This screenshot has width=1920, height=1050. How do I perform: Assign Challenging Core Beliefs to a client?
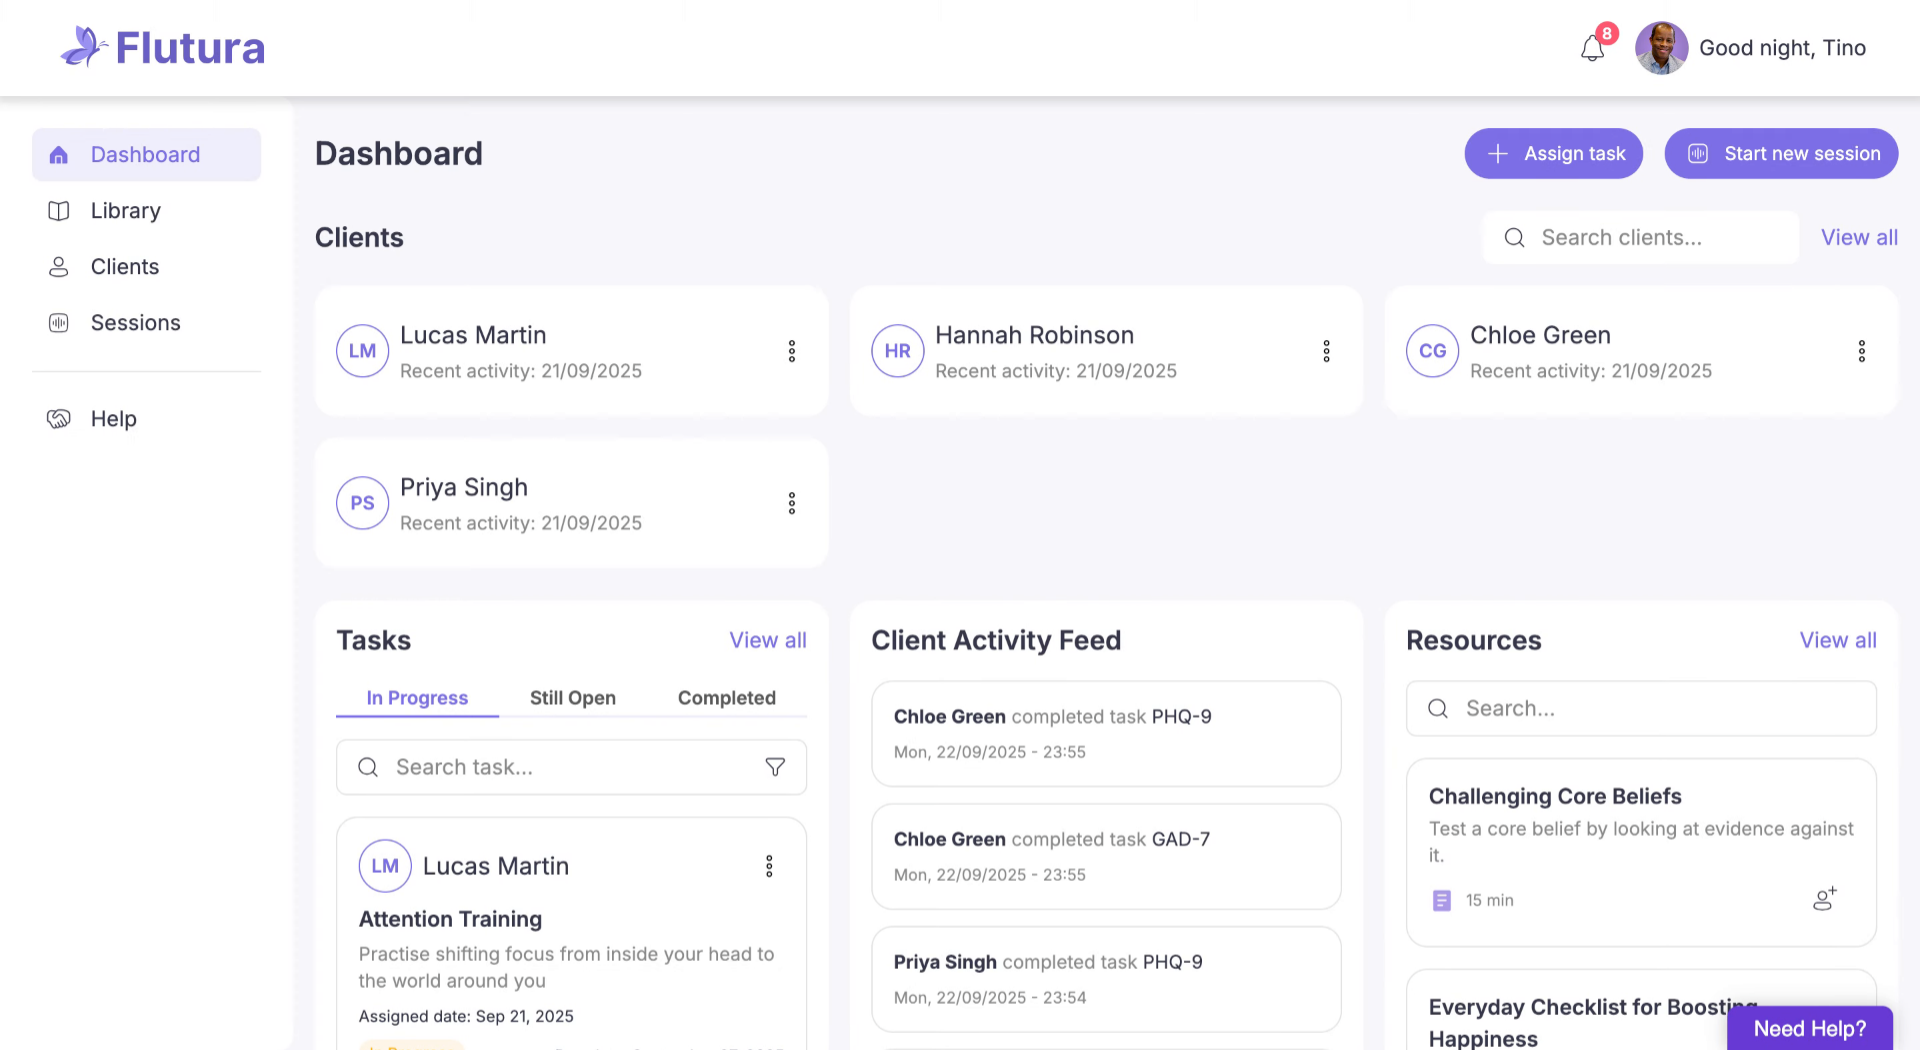coord(1825,899)
